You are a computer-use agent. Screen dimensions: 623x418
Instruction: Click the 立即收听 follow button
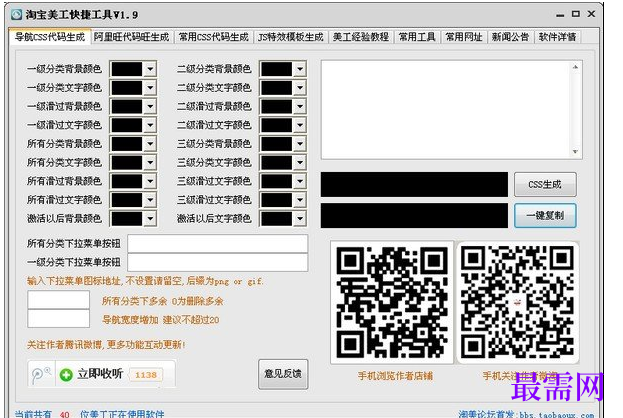point(100,374)
